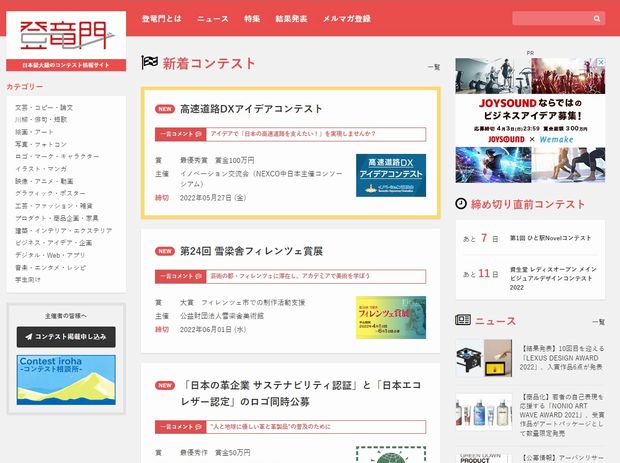Click NEW badge of フィレンツェ賞展 contest
Screen dimensions: 620x463
click(x=165, y=251)
